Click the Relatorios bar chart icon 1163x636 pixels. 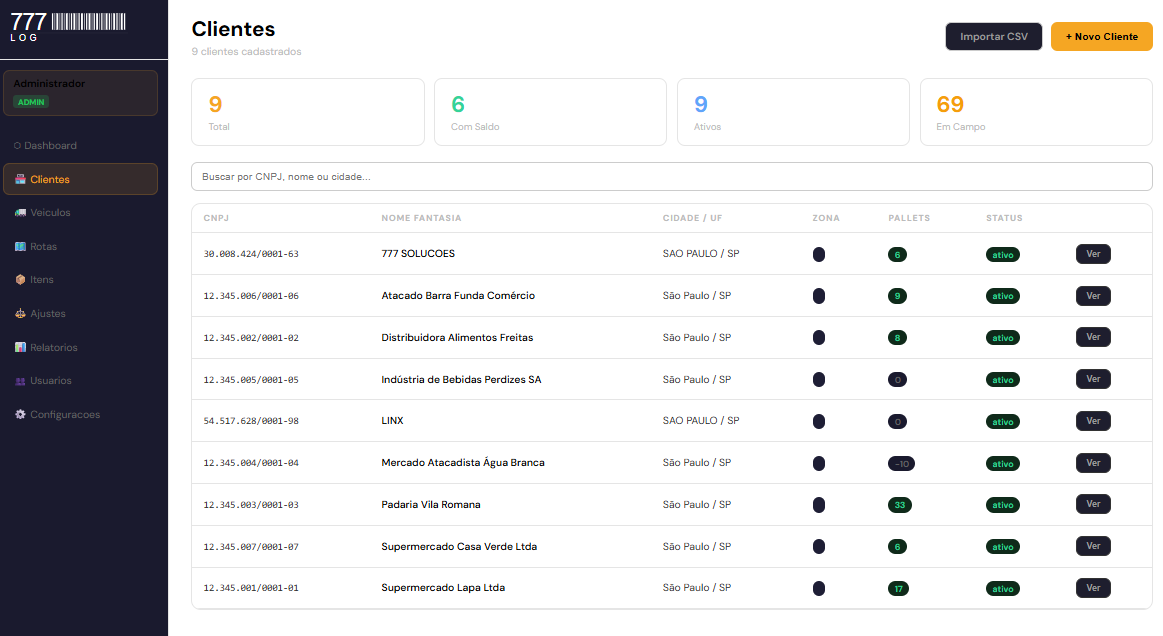(20, 348)
